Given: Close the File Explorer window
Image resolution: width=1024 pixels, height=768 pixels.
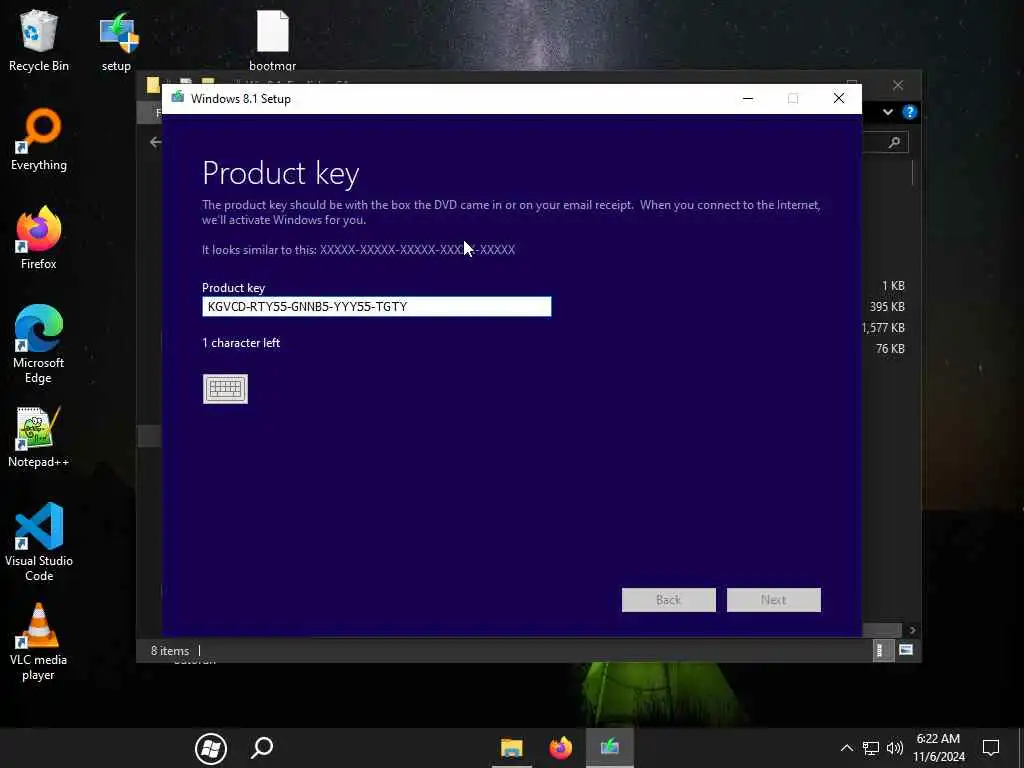Looking at the screenshot, I should 898,85.
